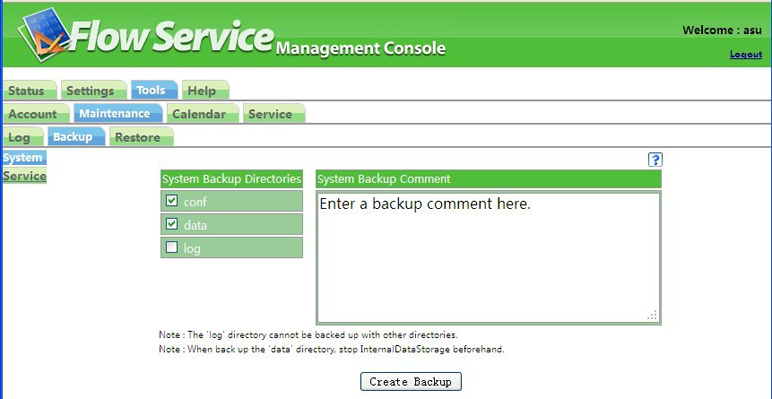
Task: Switch to the Restore tab
Action: (x=141, y=136)
